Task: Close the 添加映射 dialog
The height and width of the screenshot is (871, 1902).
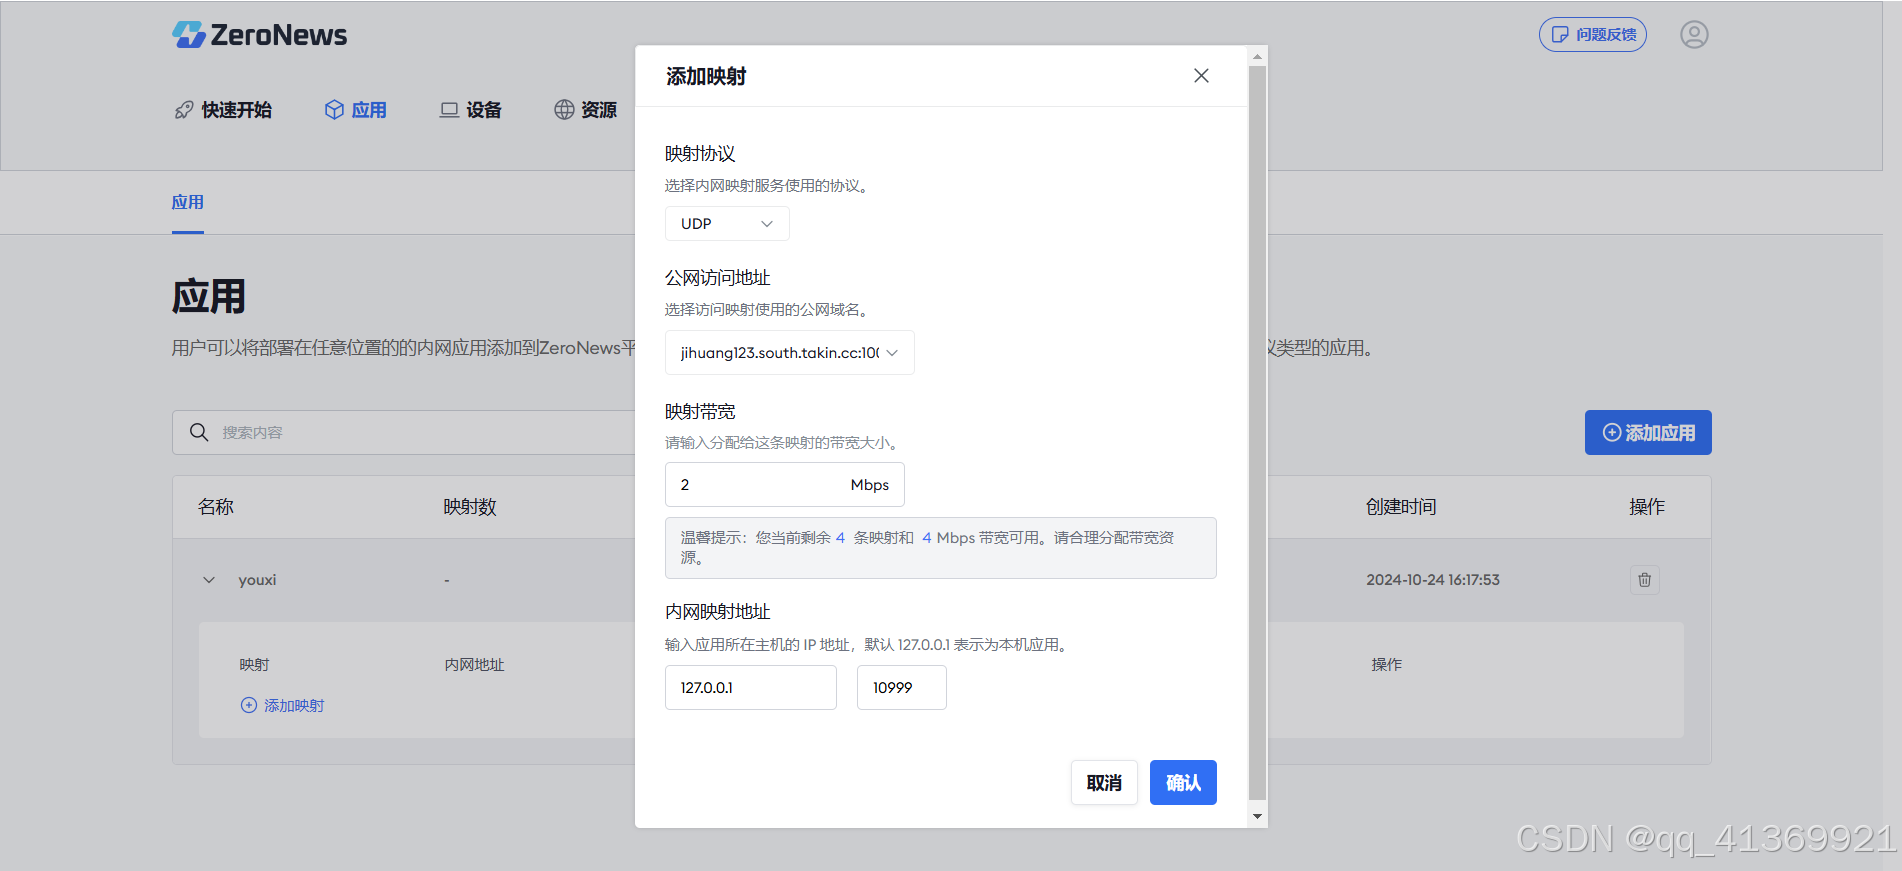Action: (1201, 76)
